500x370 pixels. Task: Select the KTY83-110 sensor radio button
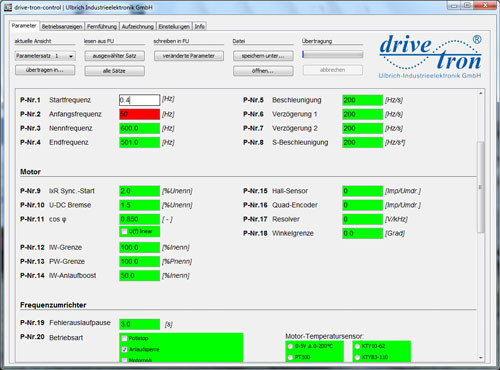(x=357, y=357)
